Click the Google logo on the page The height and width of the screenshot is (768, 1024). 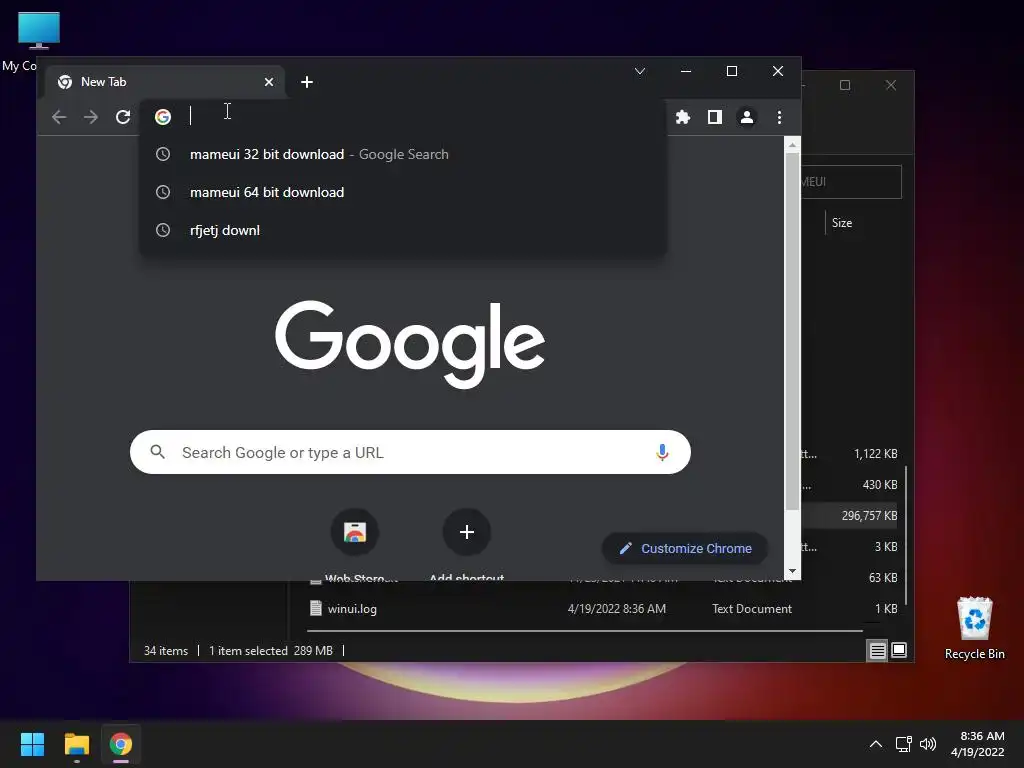(409, 344)
